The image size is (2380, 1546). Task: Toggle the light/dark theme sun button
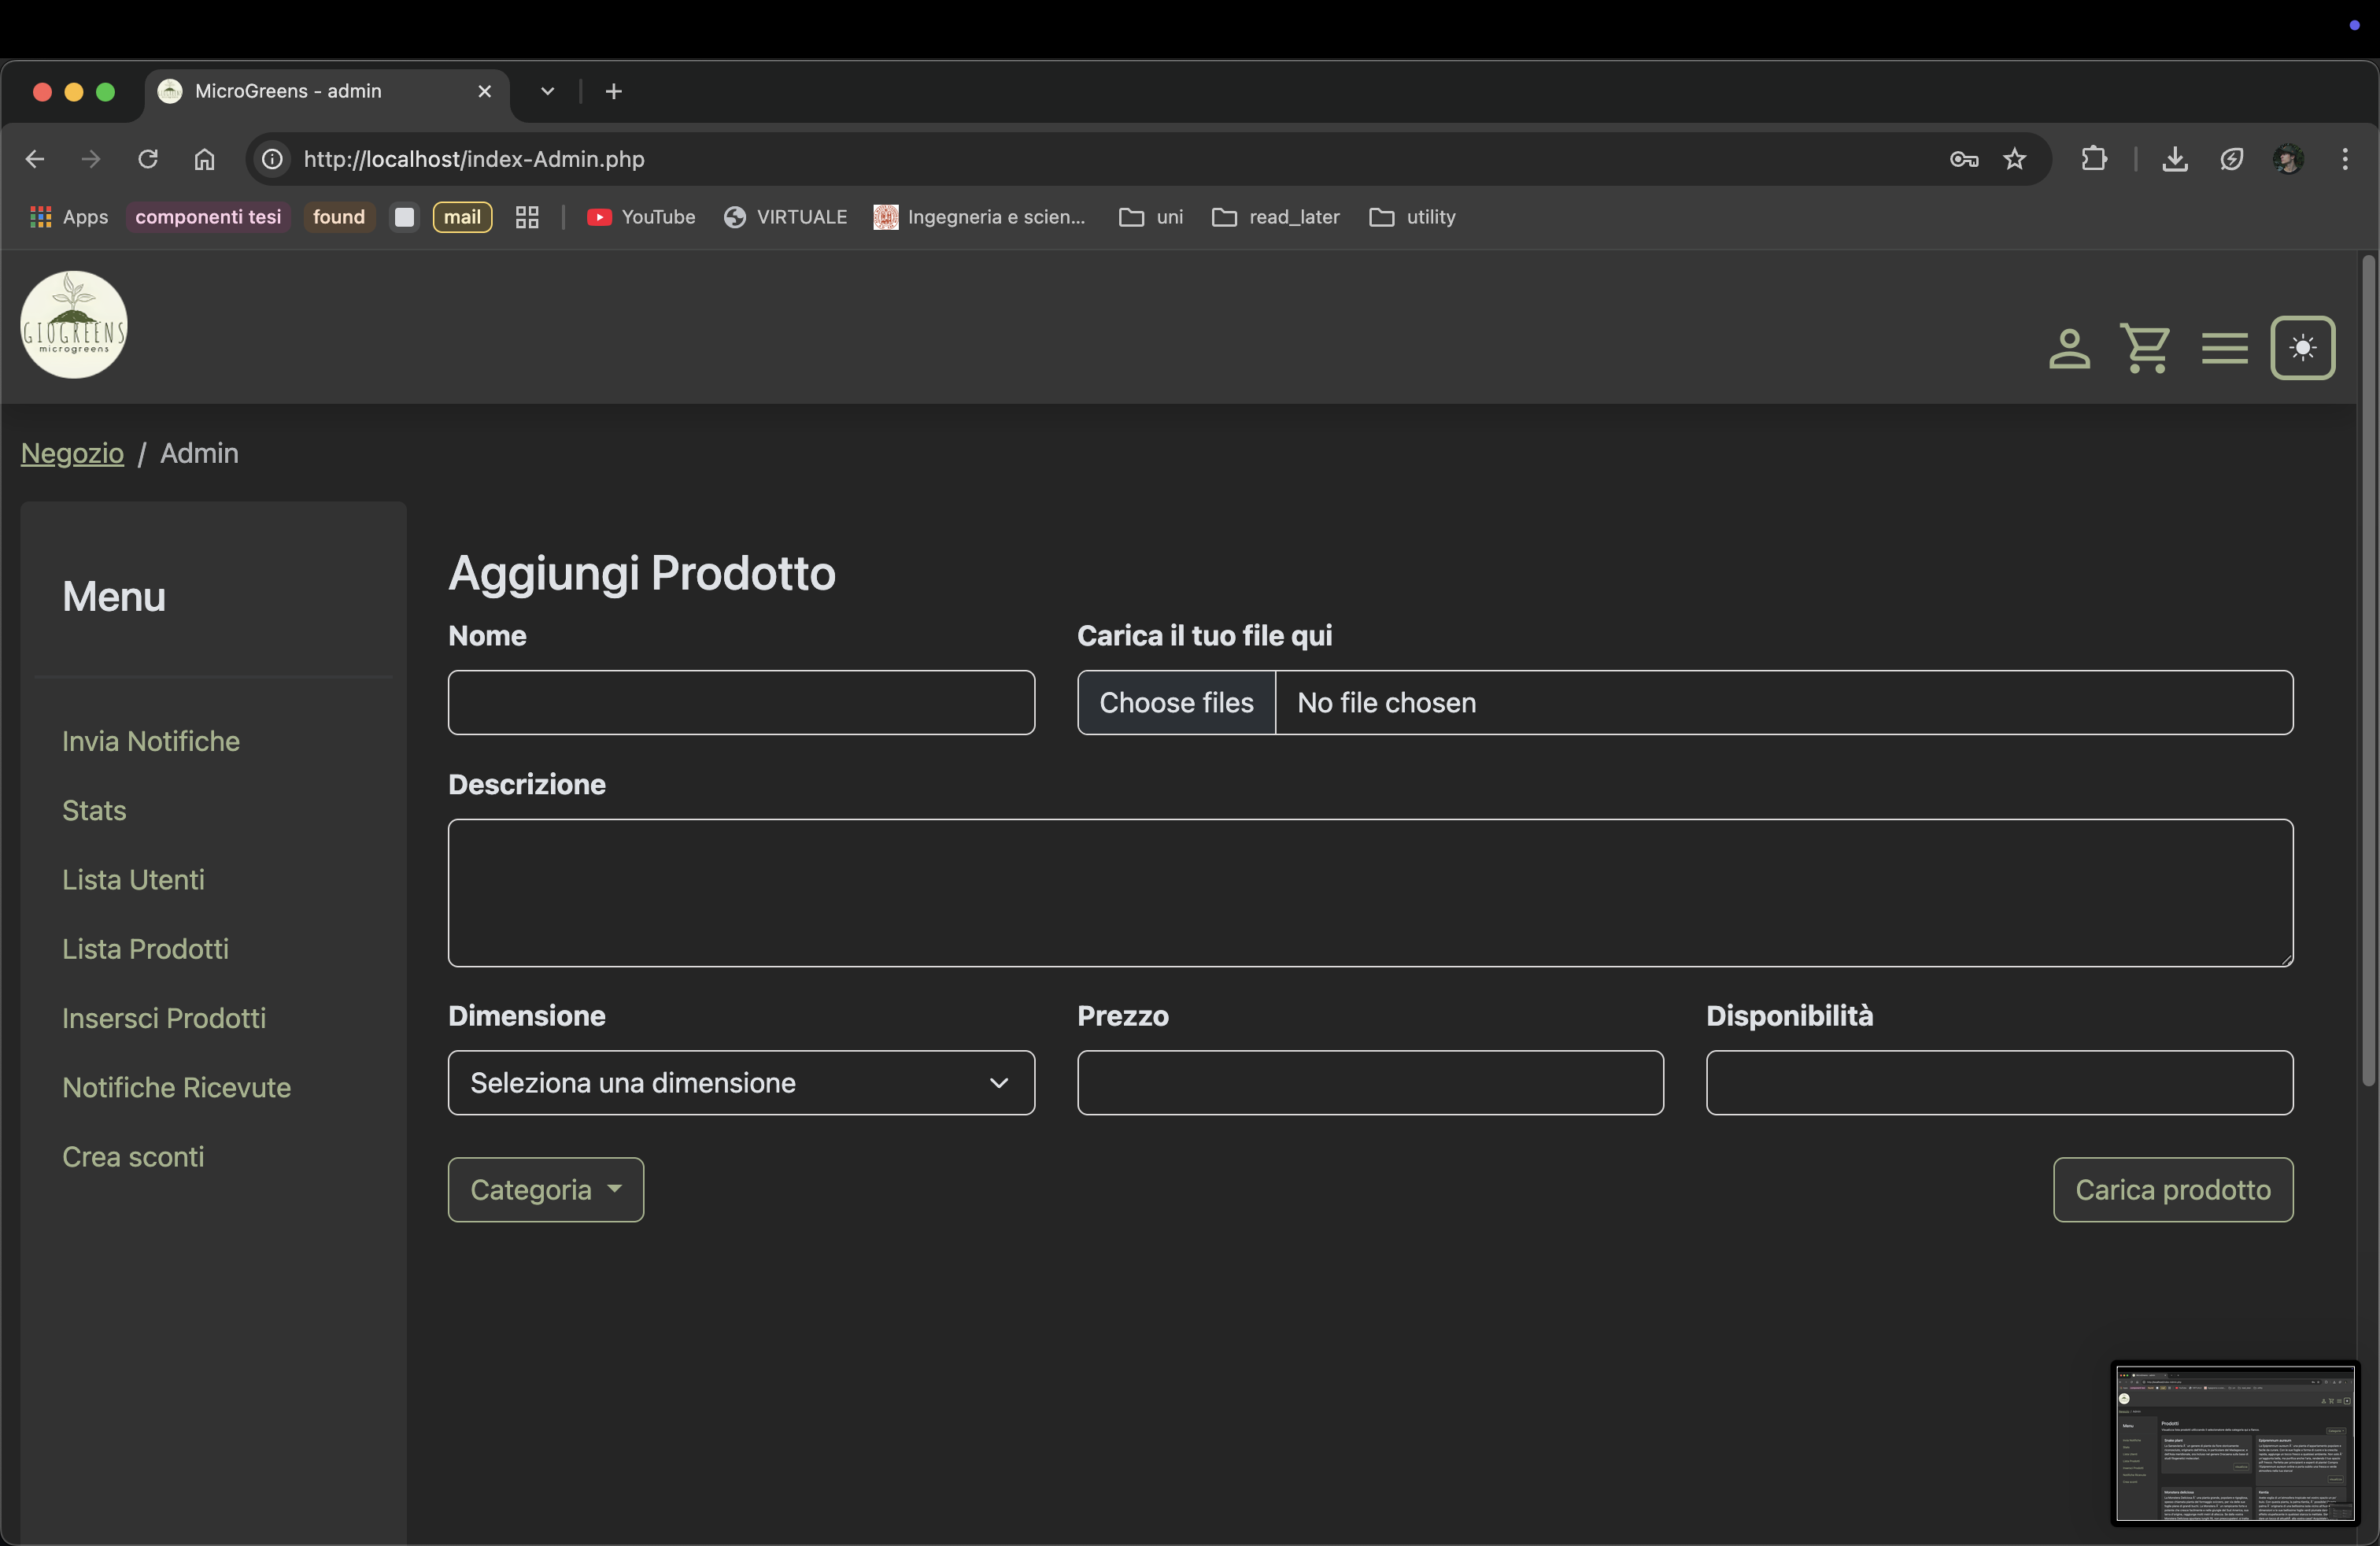click(2302, 348)
